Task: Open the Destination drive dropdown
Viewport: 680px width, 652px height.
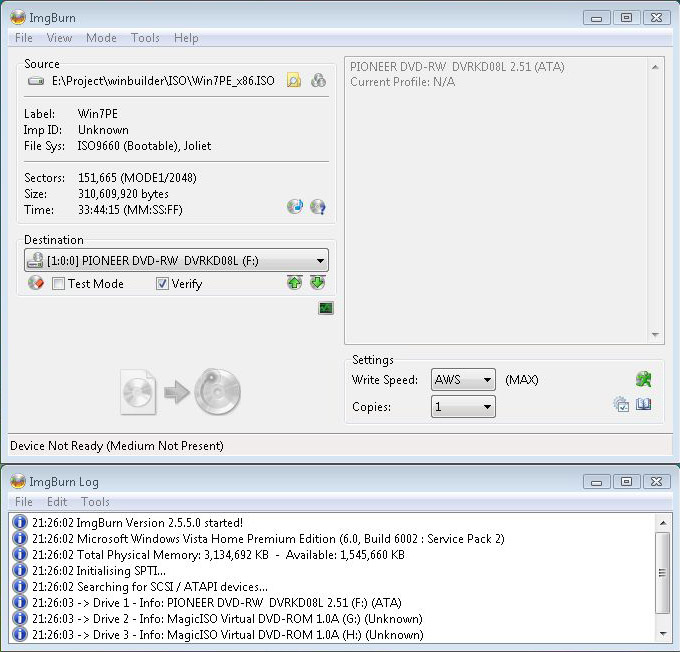Action: tap(176, 260)
